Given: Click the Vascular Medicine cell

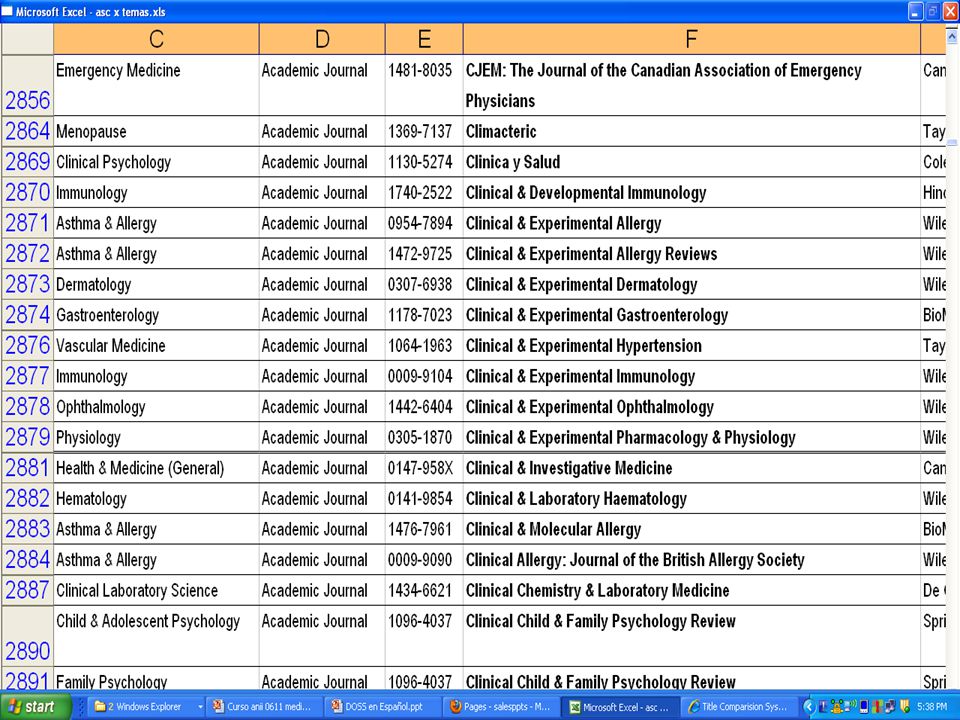Looking at the screenshot, I should [x=156, y=345].
